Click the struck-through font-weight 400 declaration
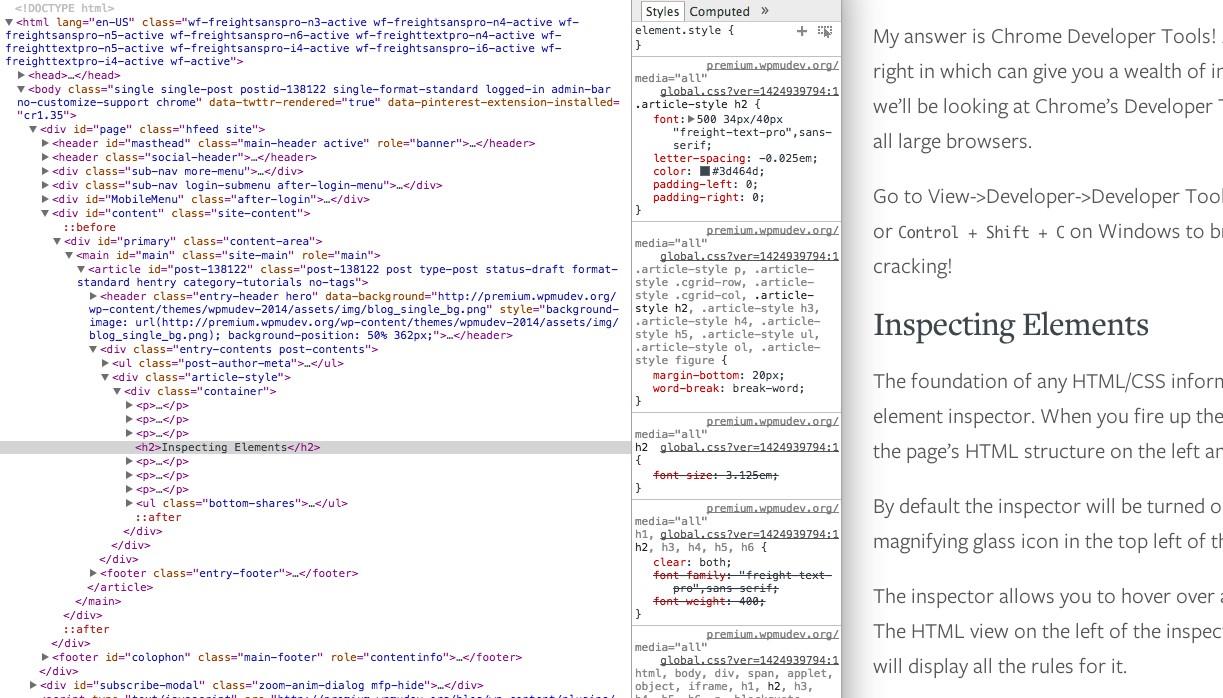The image size is (1223, 698). tap(710, 601)
